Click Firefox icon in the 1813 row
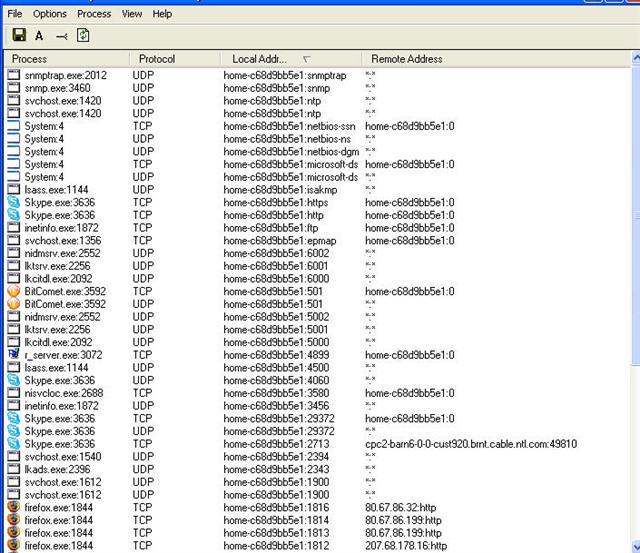 [x=13, y=532]
